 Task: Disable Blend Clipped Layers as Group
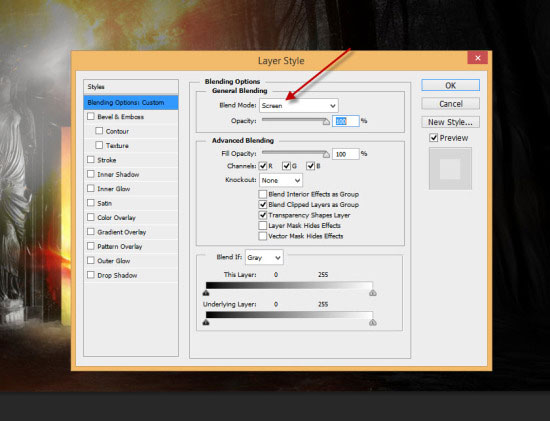click(262, 205)
